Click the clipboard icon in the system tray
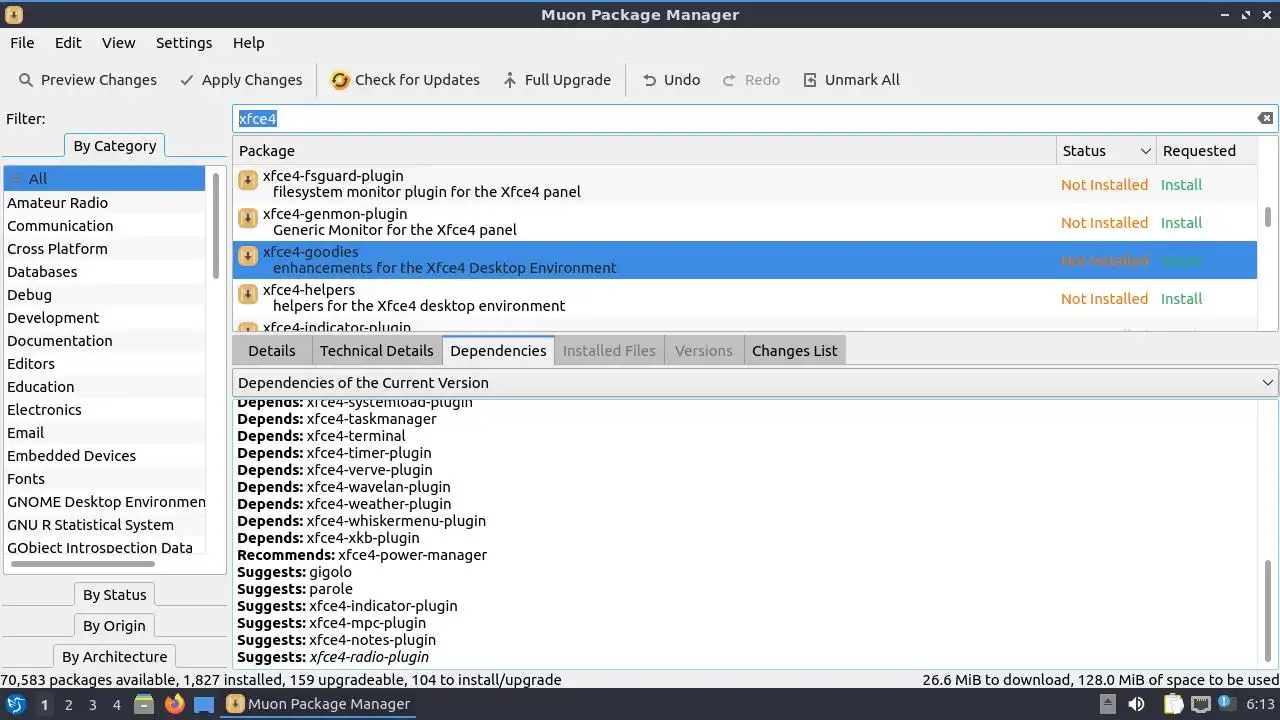Image resolution: width=1280 pixels, height=720 pixels. (1173, 704)
